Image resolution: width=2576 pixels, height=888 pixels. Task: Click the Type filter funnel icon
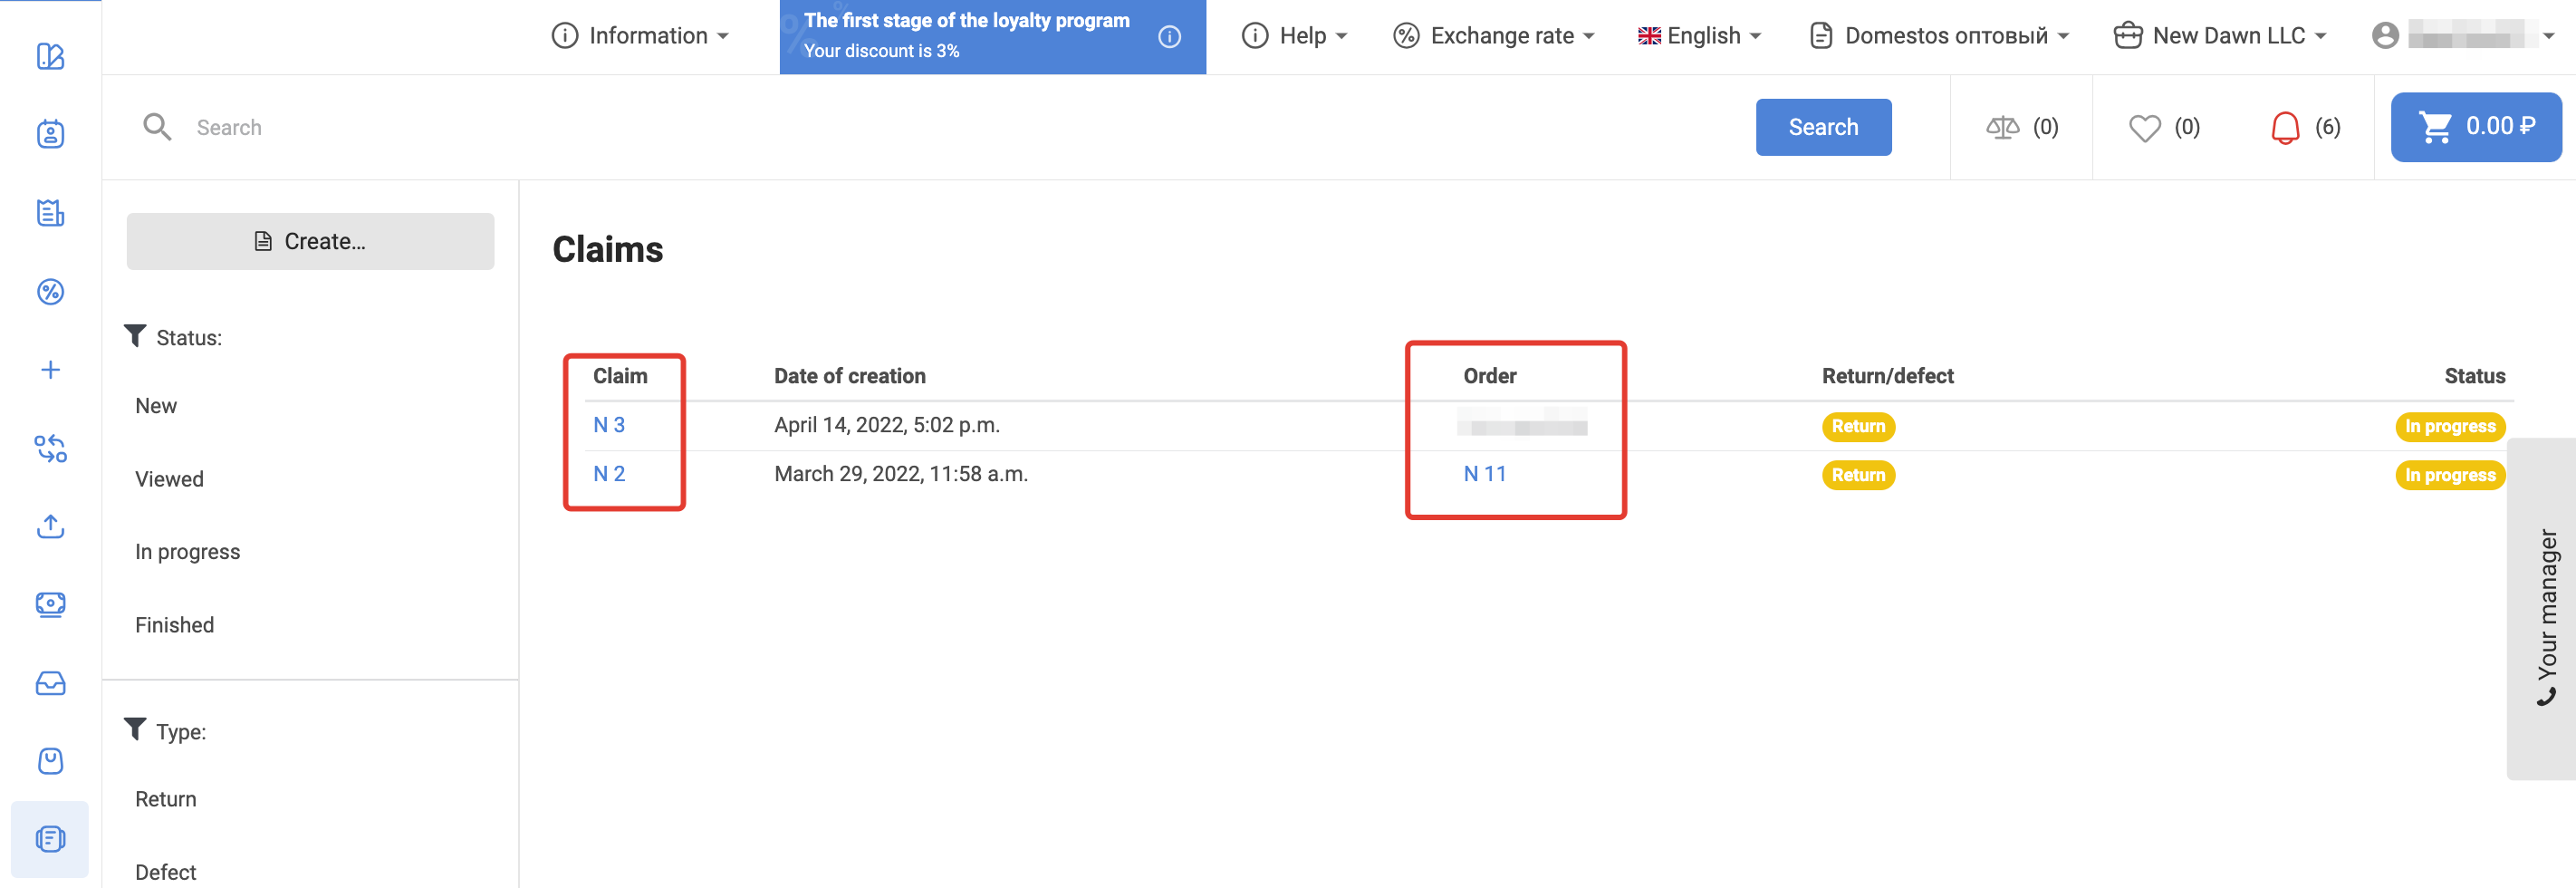135,730
